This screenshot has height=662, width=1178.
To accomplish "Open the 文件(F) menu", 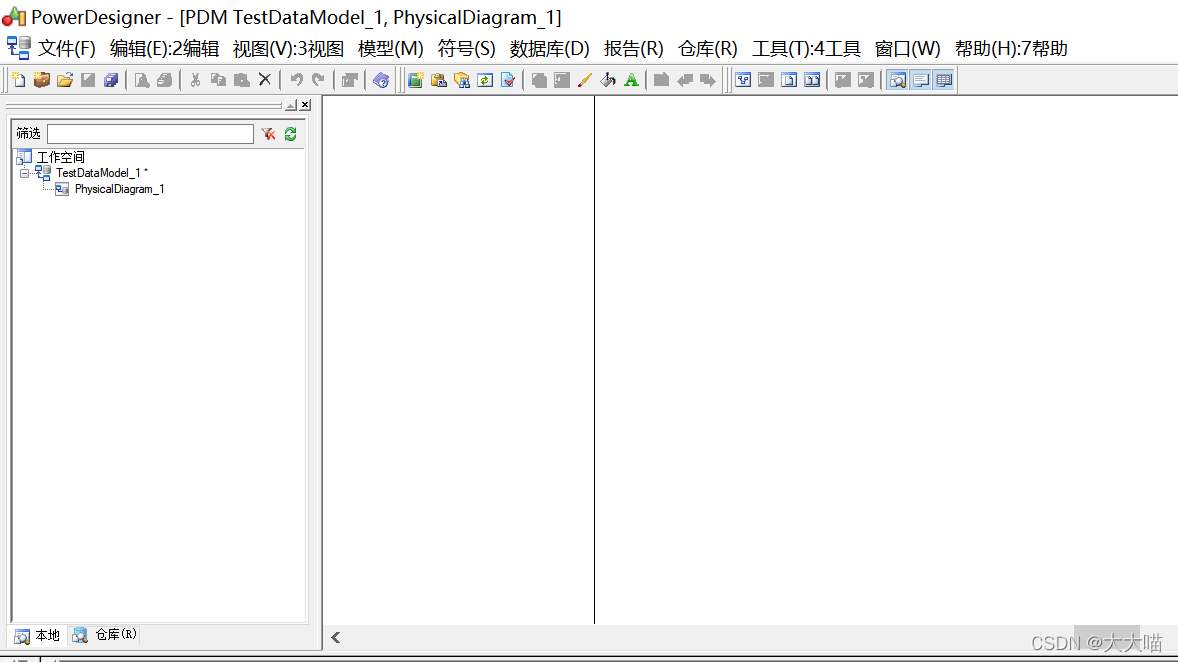I will pyautogui.click(x=67, y=49).
